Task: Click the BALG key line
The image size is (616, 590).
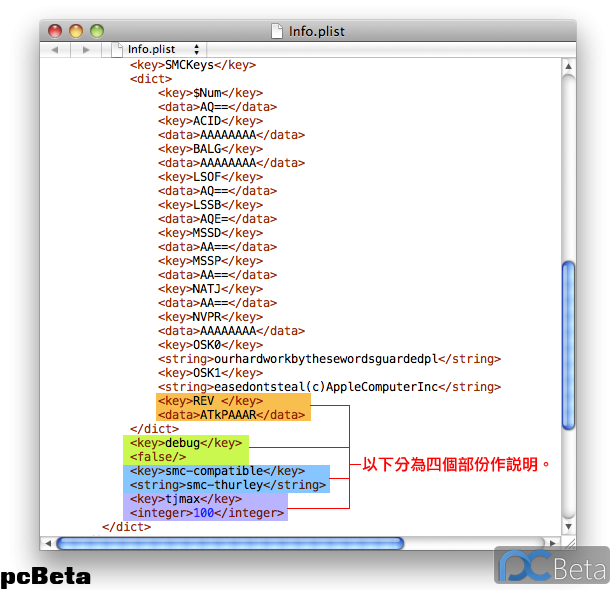Action: coord(211,149)
